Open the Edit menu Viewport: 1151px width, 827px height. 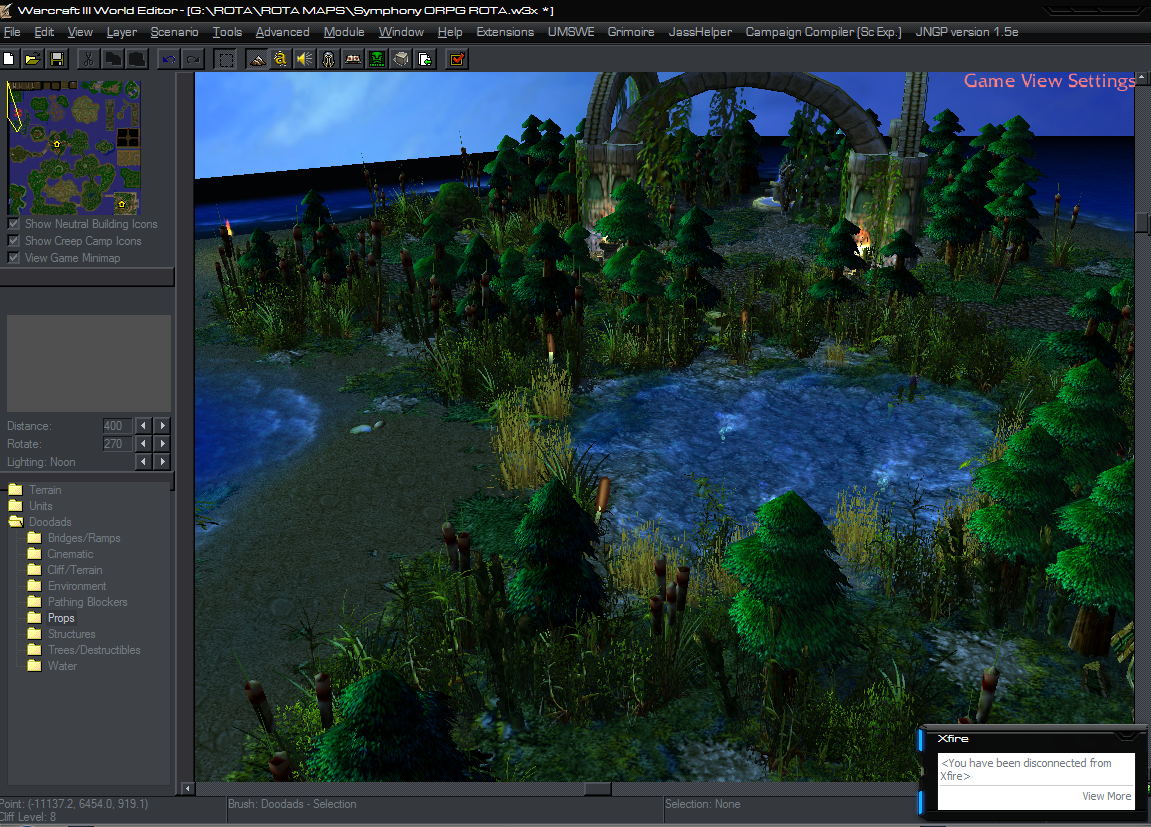click(x=44, y=32)
